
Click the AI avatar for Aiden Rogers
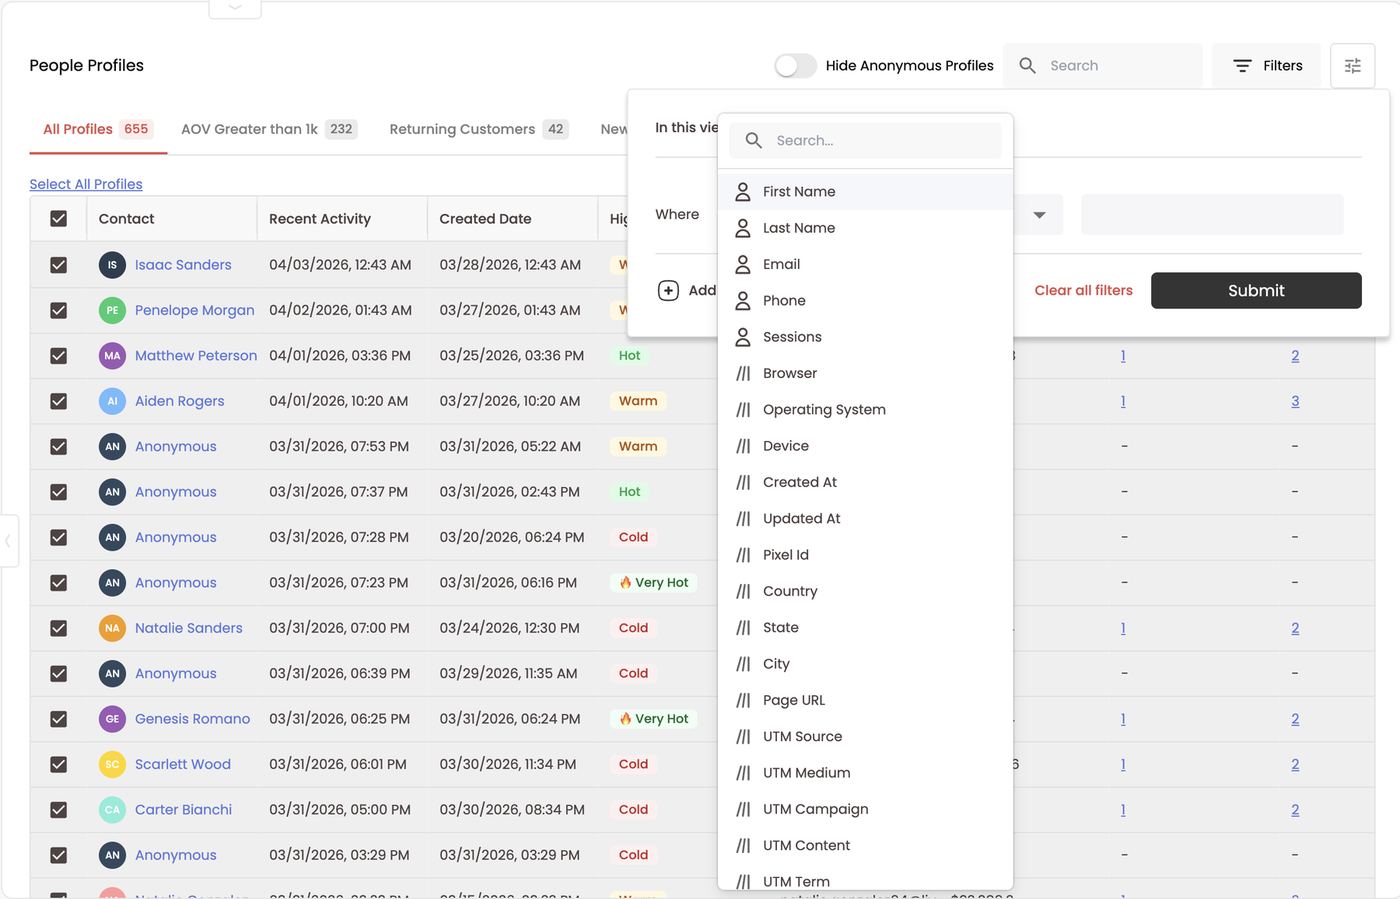[112, 401]
